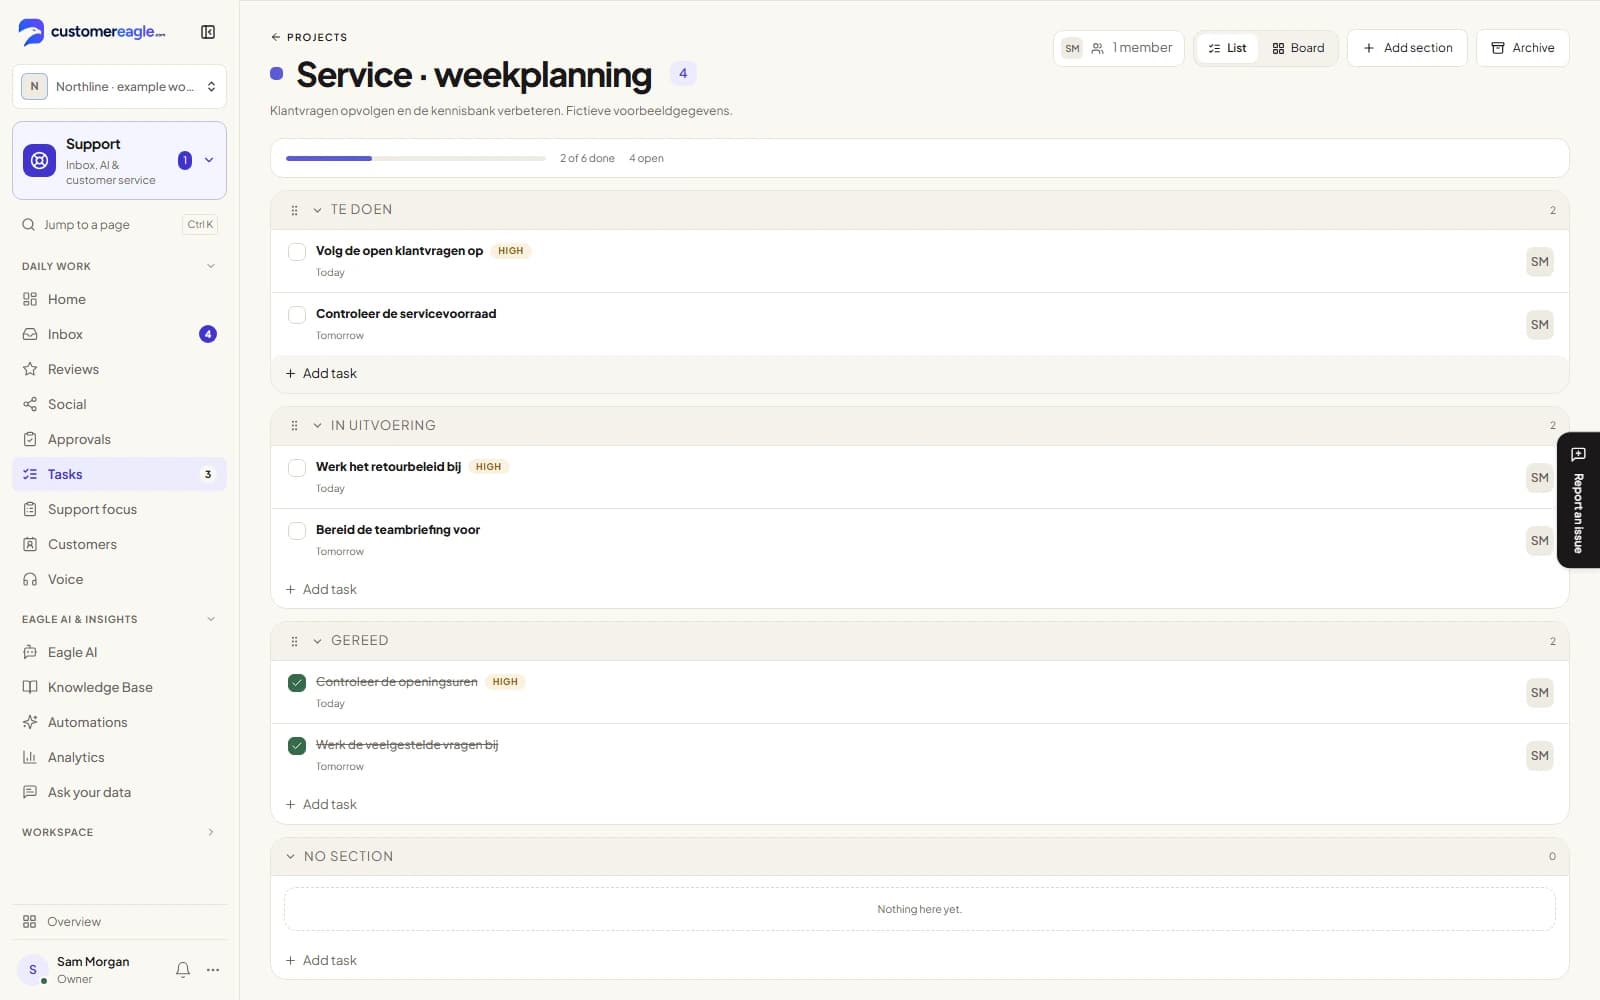This screenshot has height=1000, width=1600.
Task: Collapse the GEREED section chevron
Action: (x=317, y=641)
